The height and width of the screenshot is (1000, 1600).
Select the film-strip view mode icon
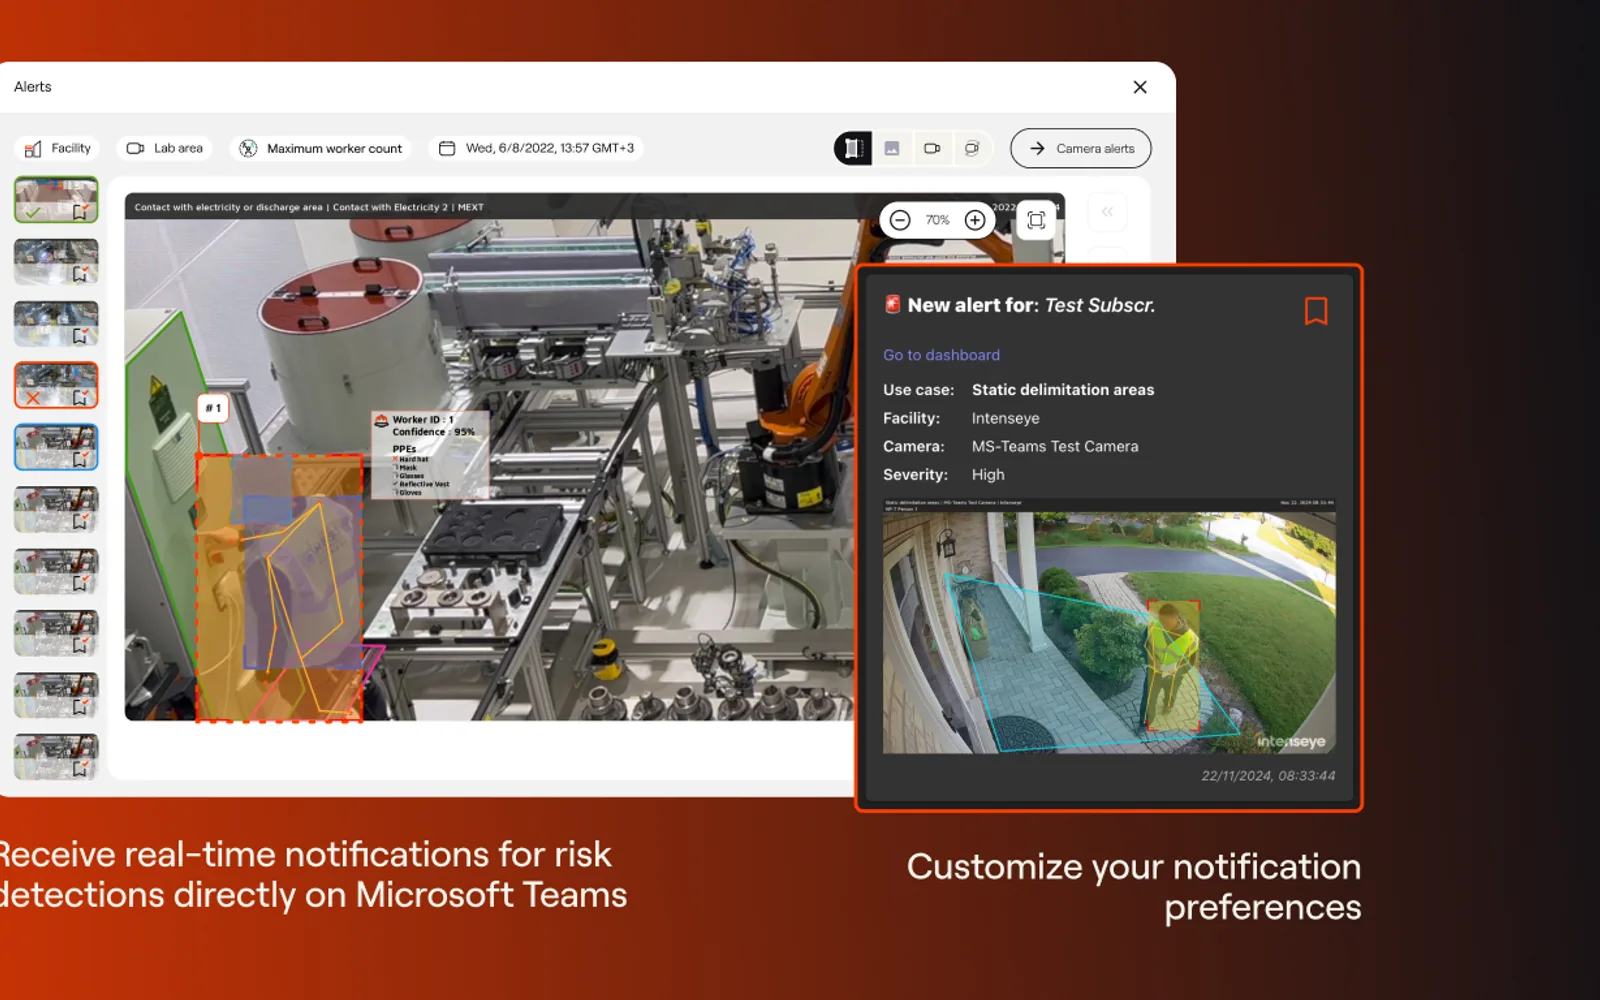click(x=853, y=148)
